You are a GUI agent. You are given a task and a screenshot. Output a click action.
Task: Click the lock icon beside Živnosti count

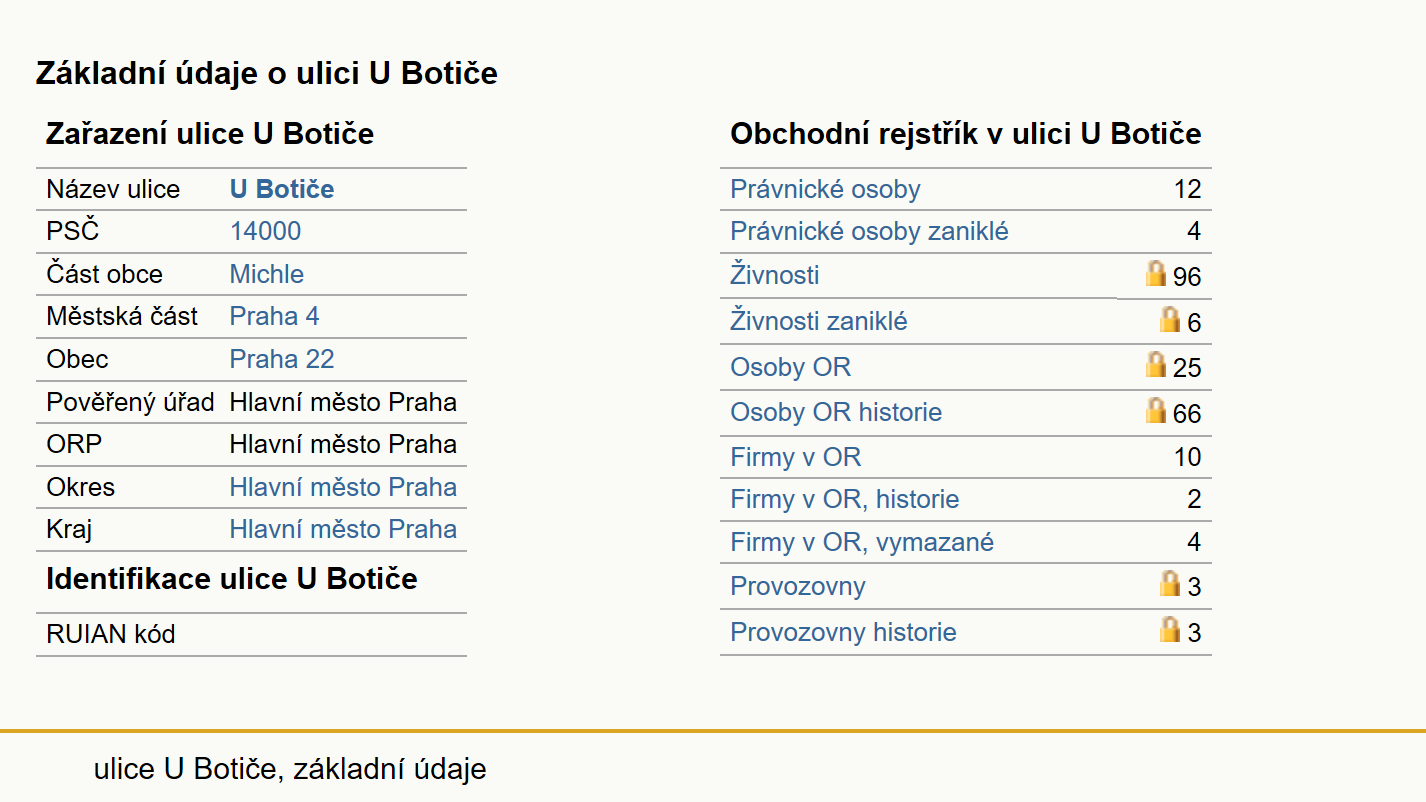coord(1156,273)
